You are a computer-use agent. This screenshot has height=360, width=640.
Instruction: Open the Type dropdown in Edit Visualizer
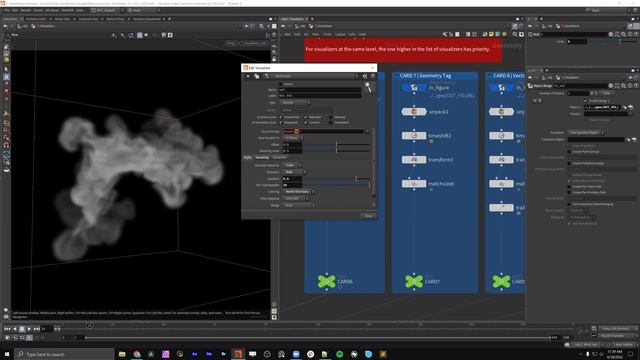(x=296, y=102)
